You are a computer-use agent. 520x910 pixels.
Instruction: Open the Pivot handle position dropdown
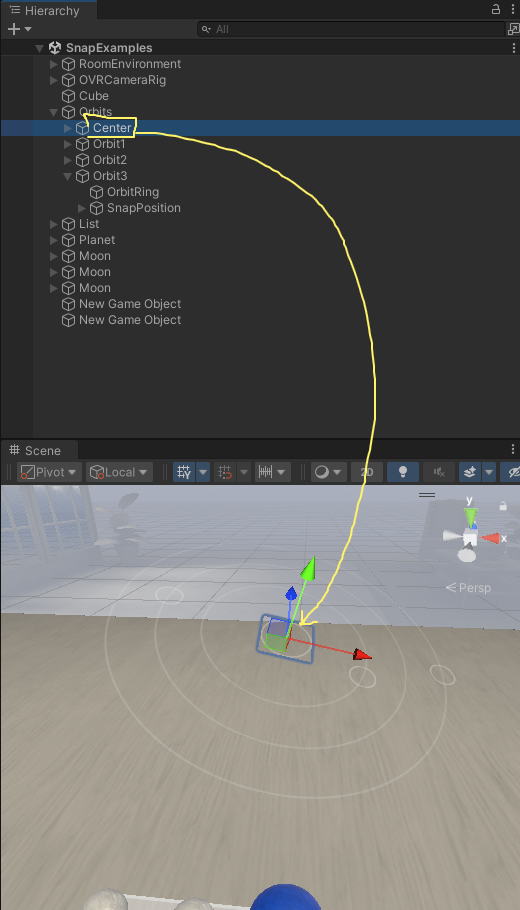pos(49,472)
